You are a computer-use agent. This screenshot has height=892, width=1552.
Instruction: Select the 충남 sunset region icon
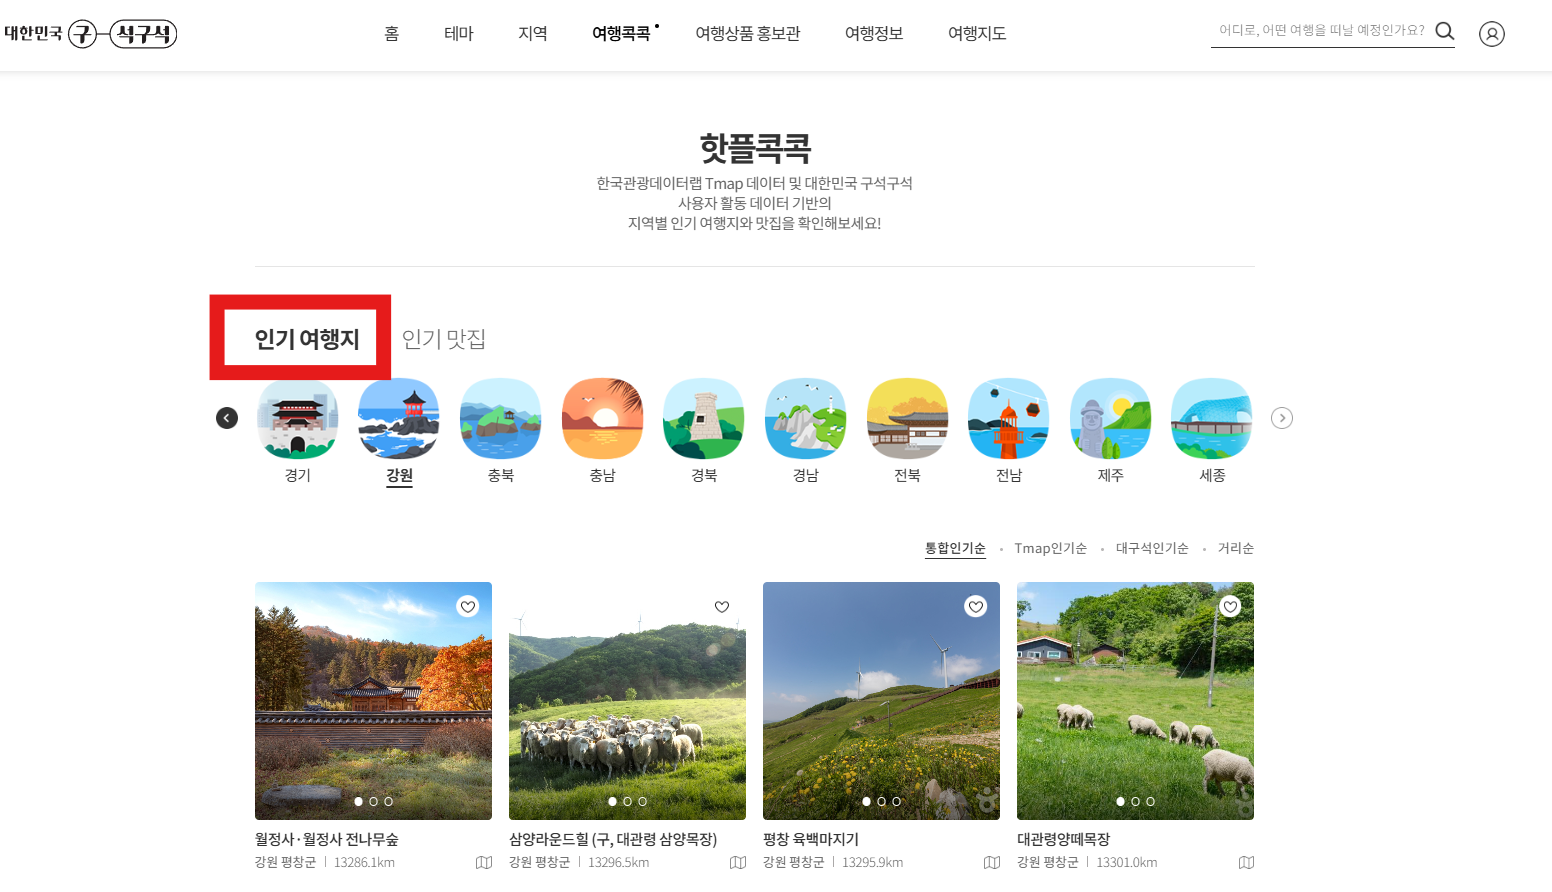click(602, 419)
